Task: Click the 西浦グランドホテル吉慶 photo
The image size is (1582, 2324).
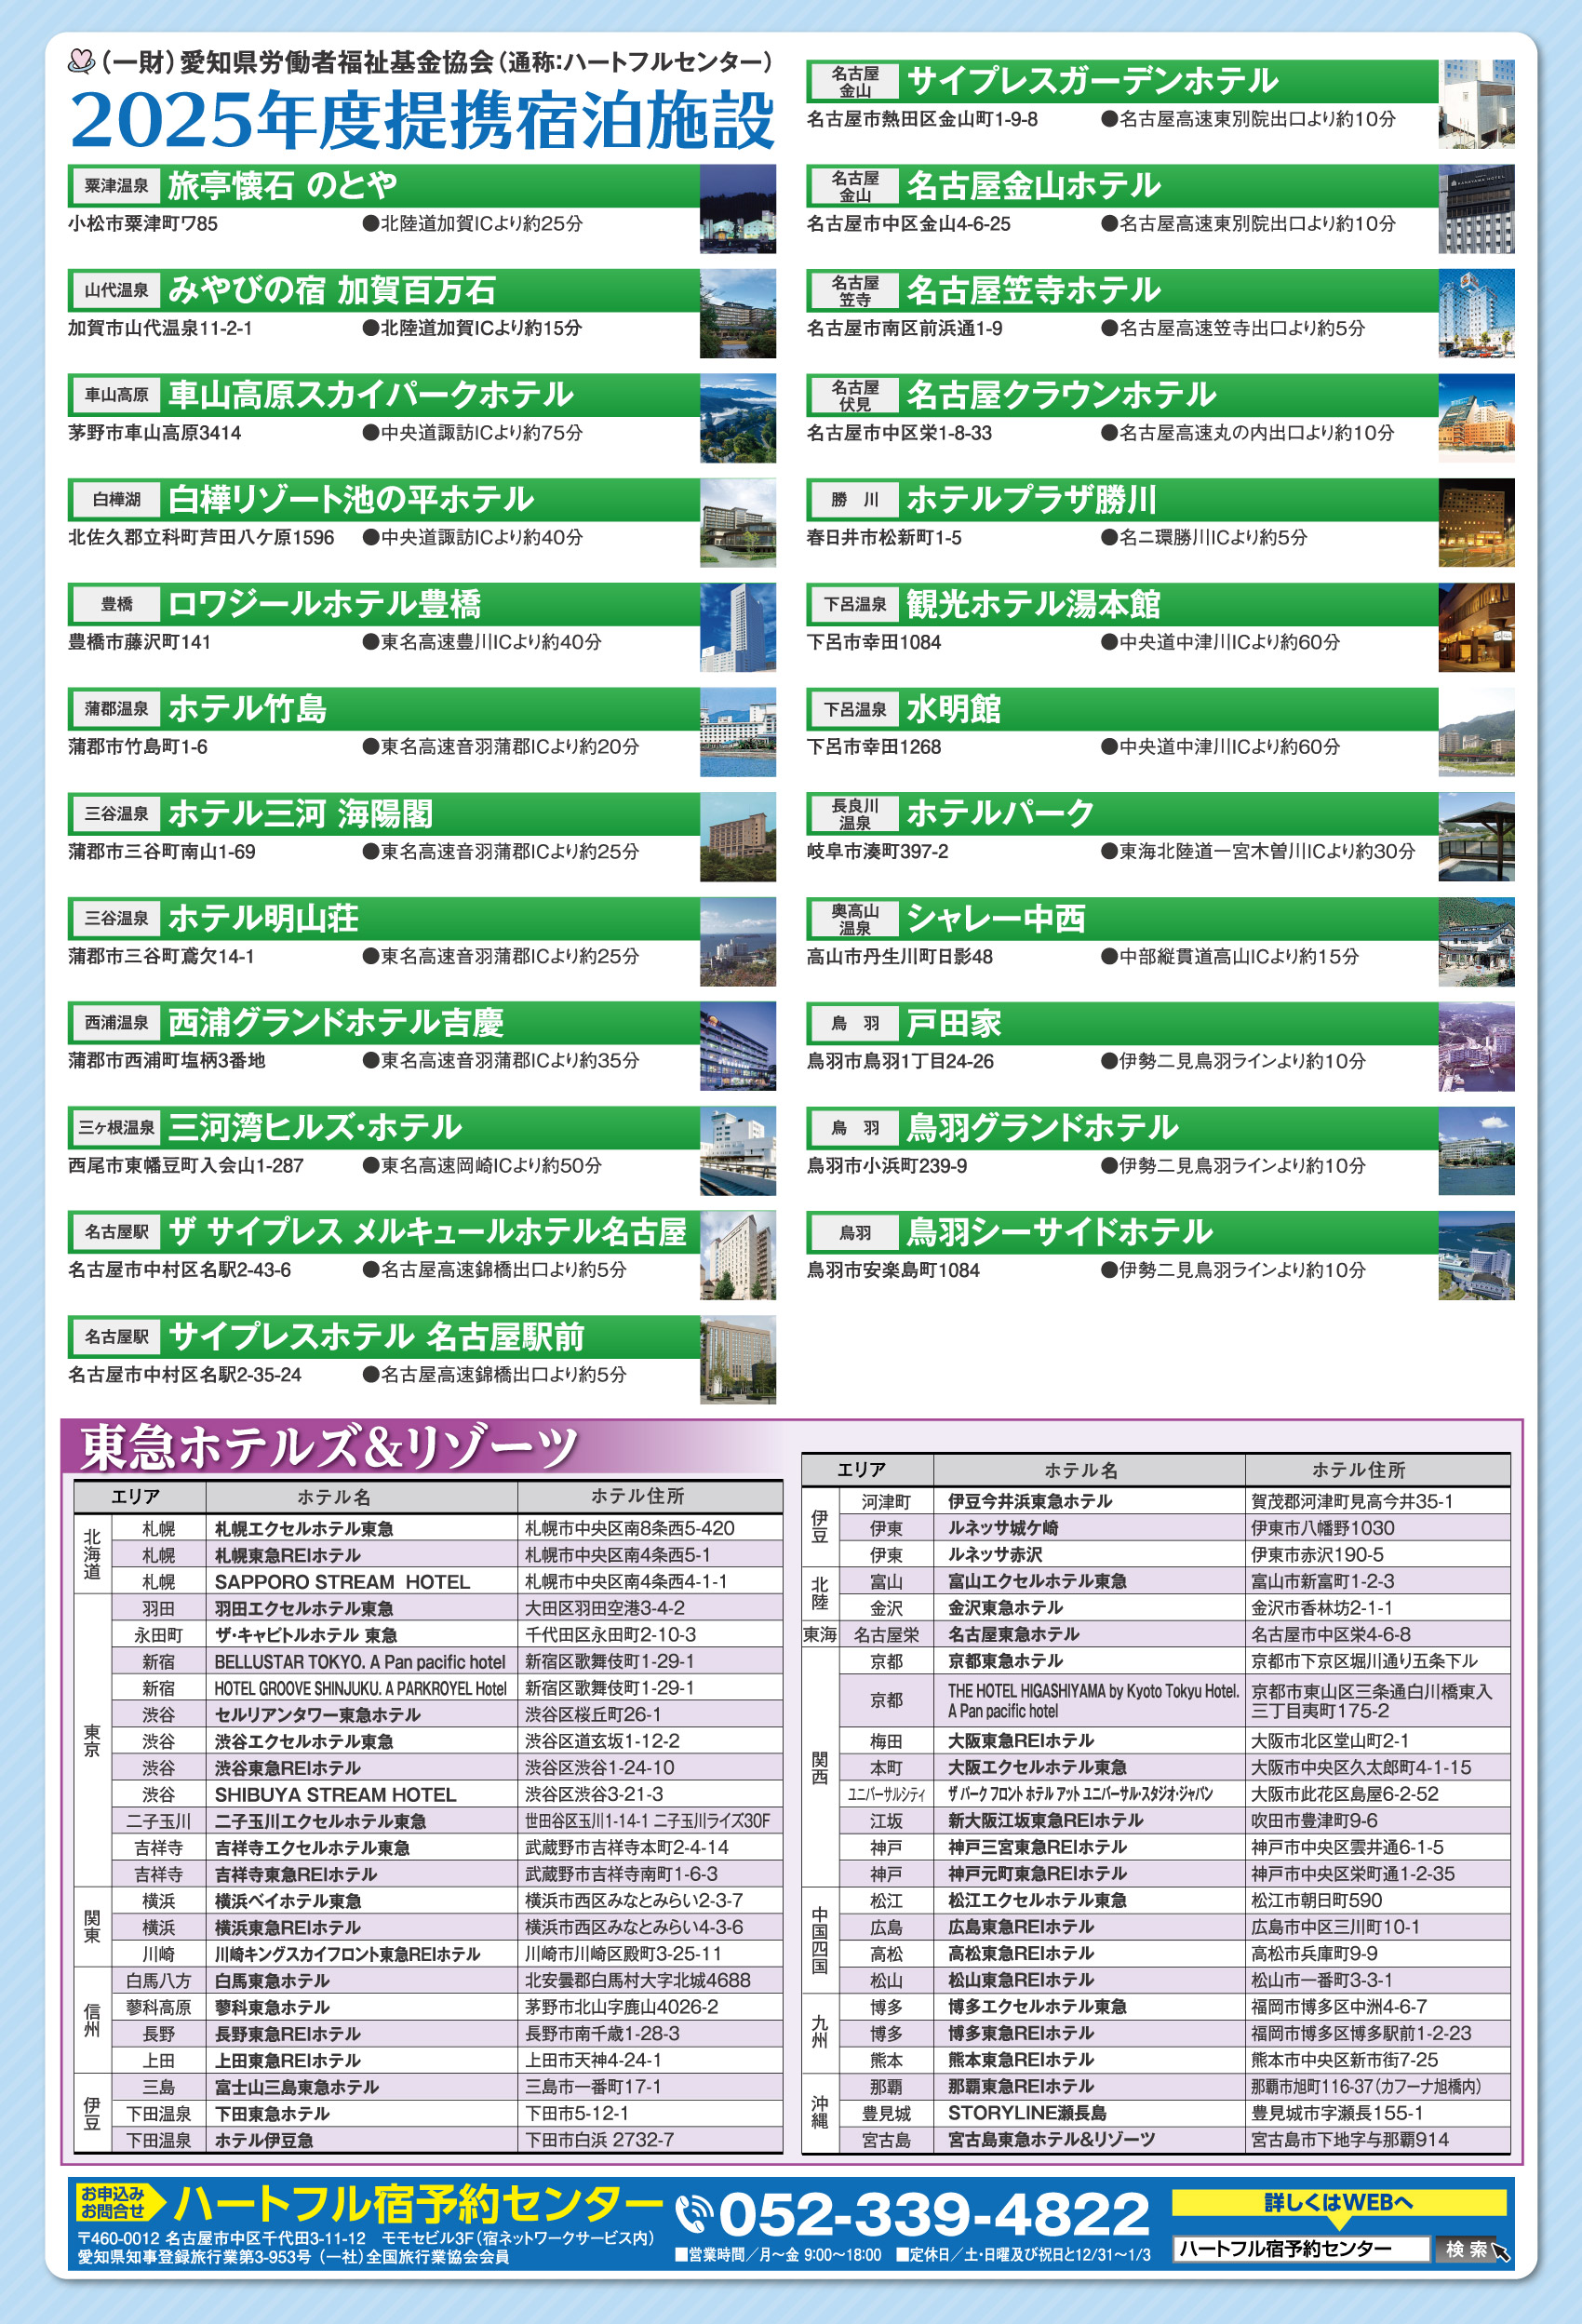Action: 737,1046
